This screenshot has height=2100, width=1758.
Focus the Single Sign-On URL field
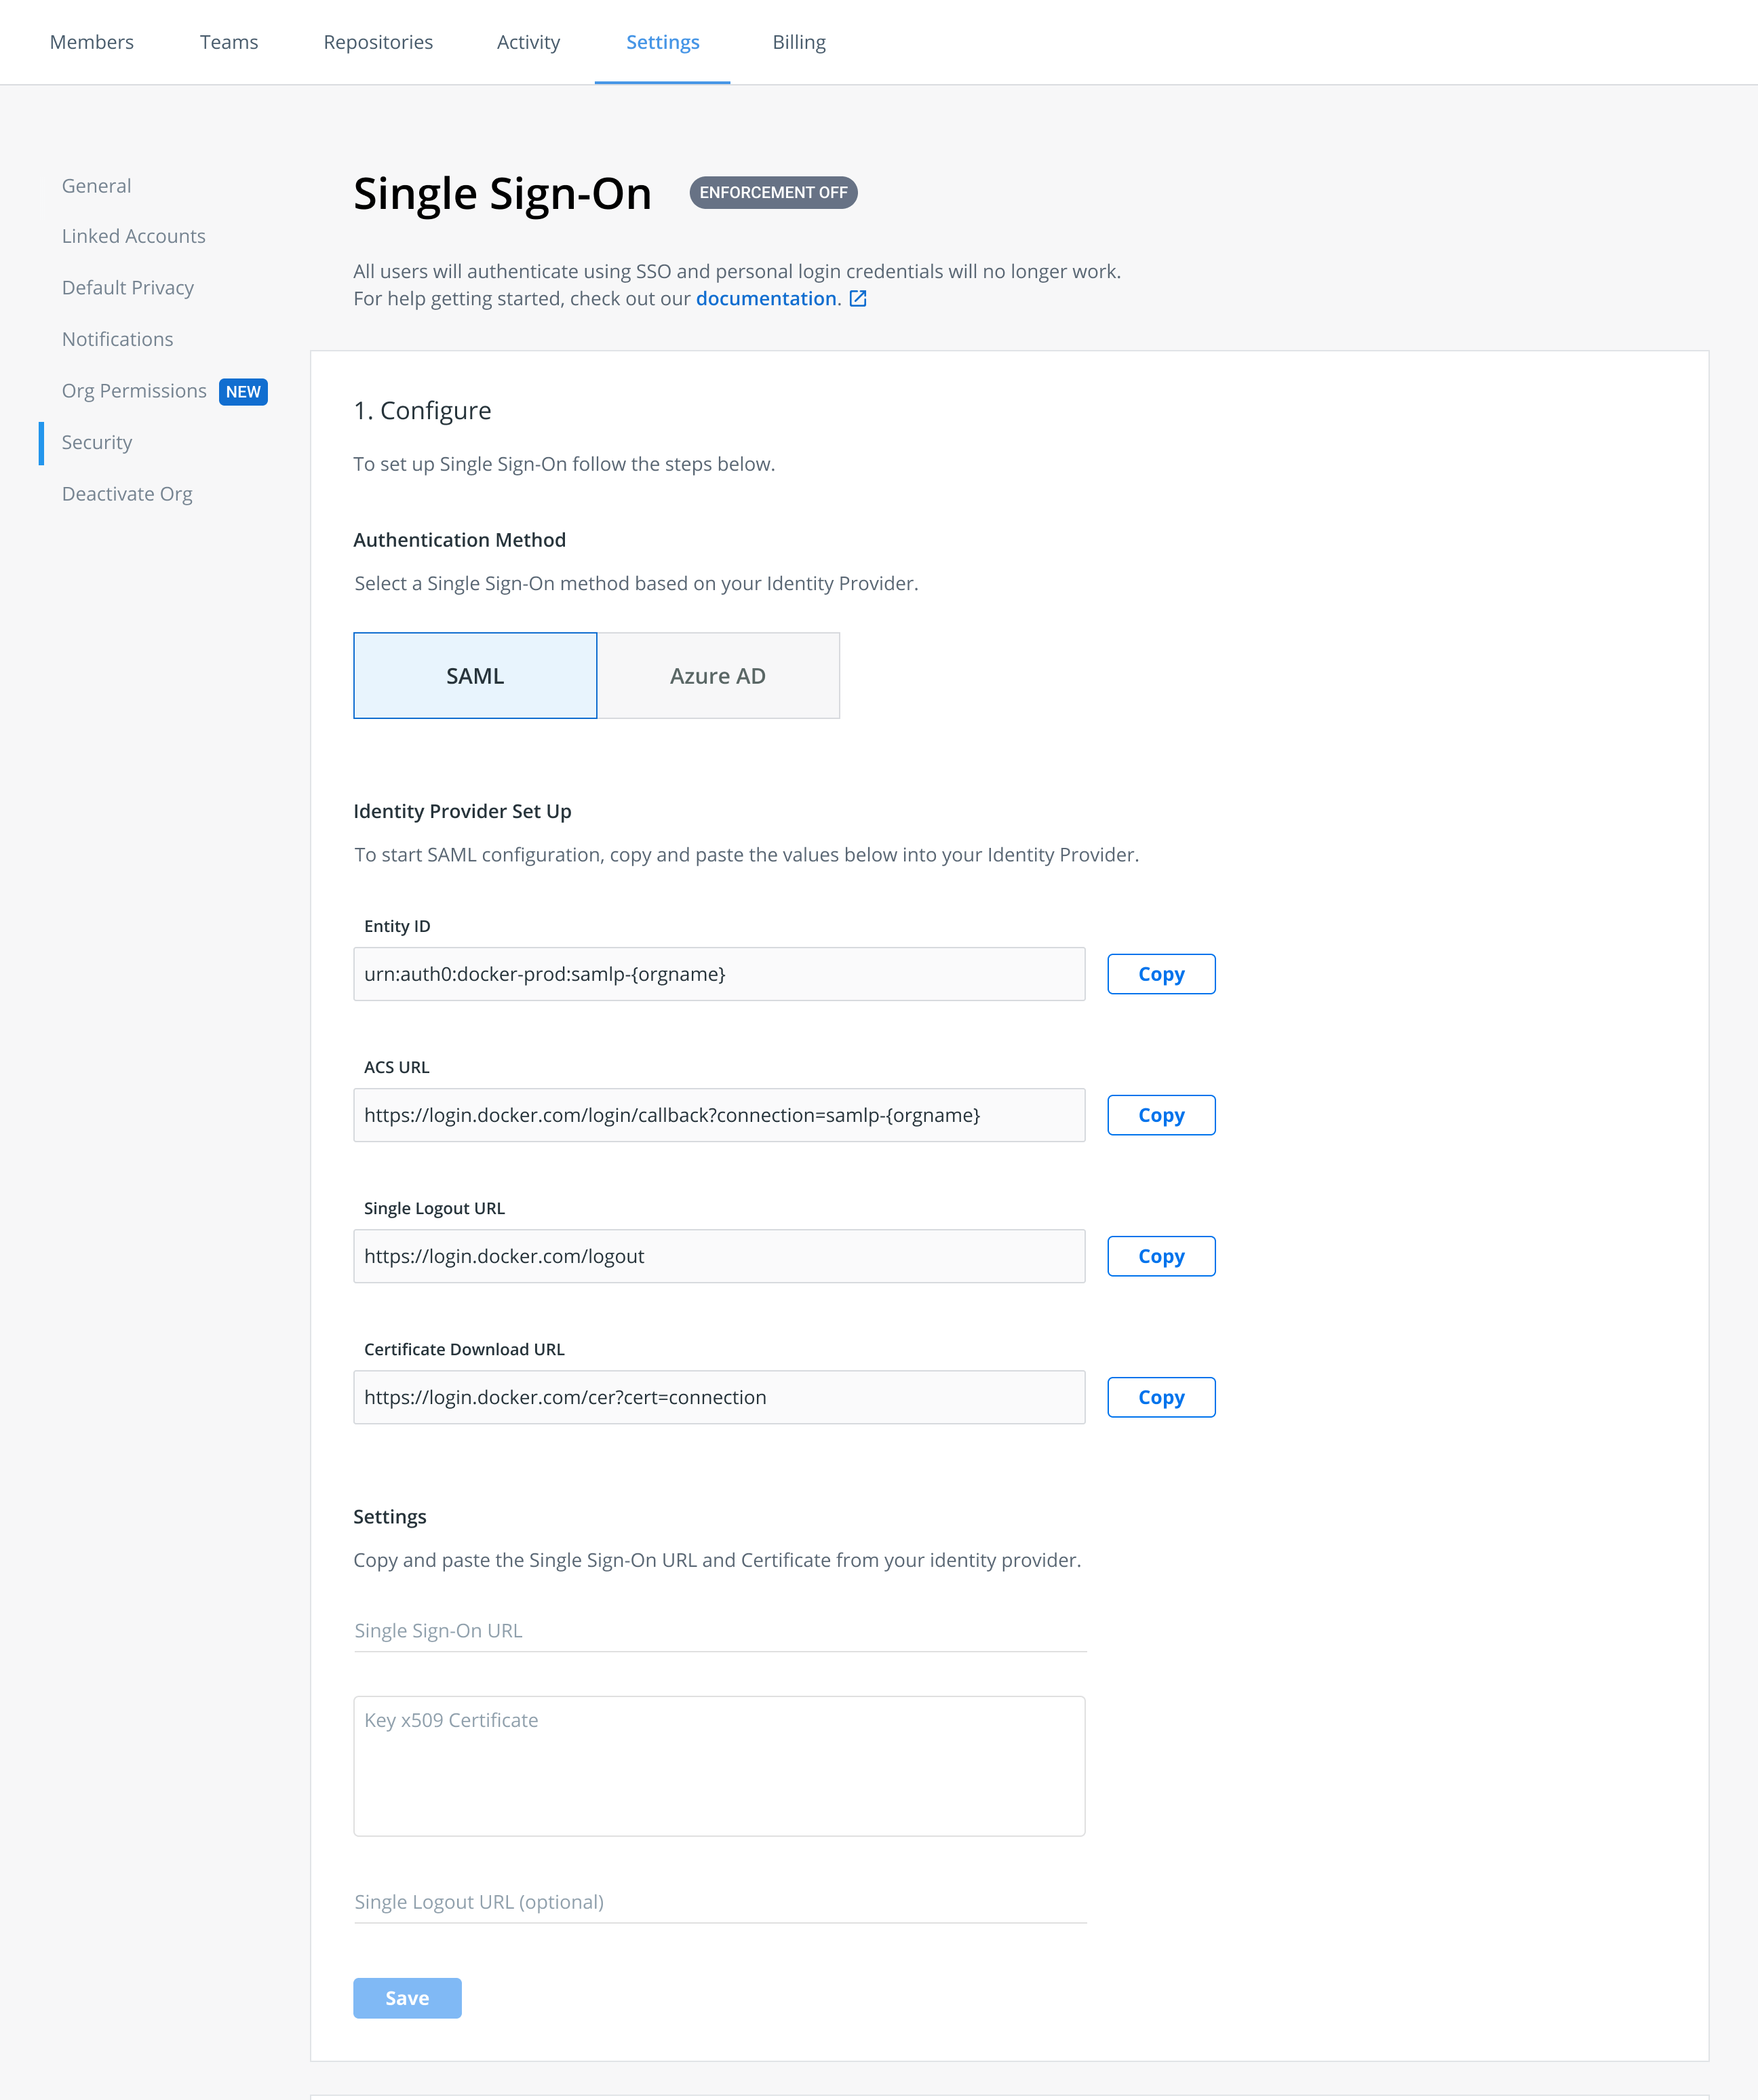720,1631
